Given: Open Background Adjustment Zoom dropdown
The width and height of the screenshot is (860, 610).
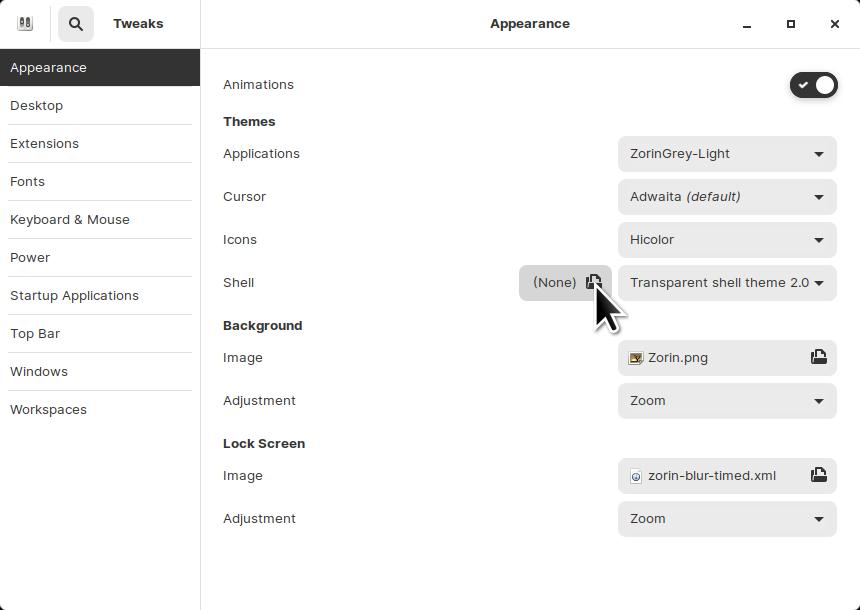Looking at the screenshot, I should pos(727,401).
